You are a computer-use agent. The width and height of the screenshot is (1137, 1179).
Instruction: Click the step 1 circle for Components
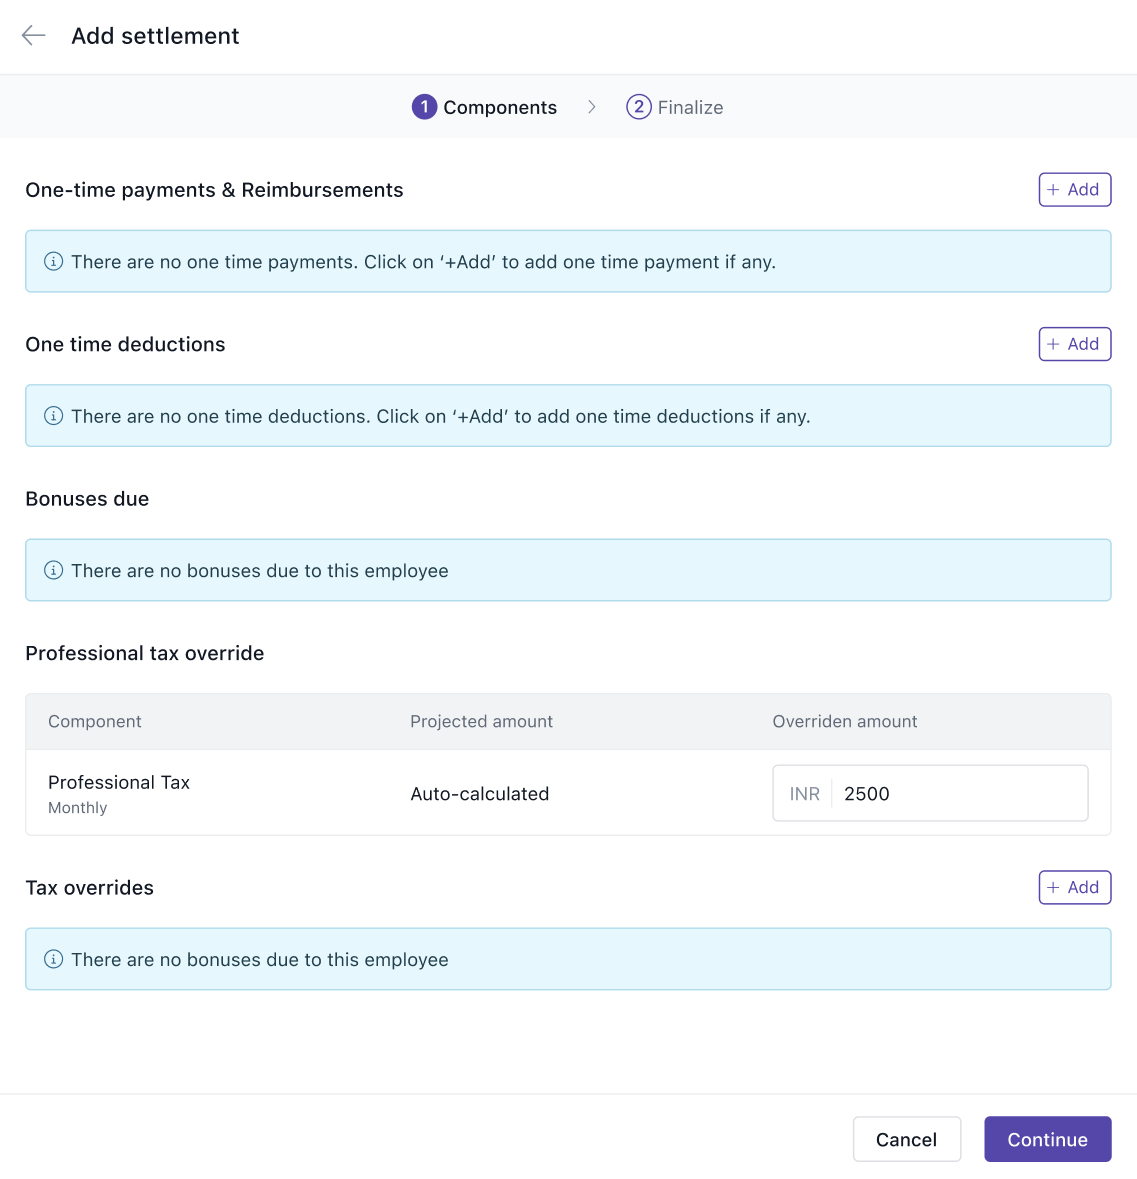click(424, 107)
